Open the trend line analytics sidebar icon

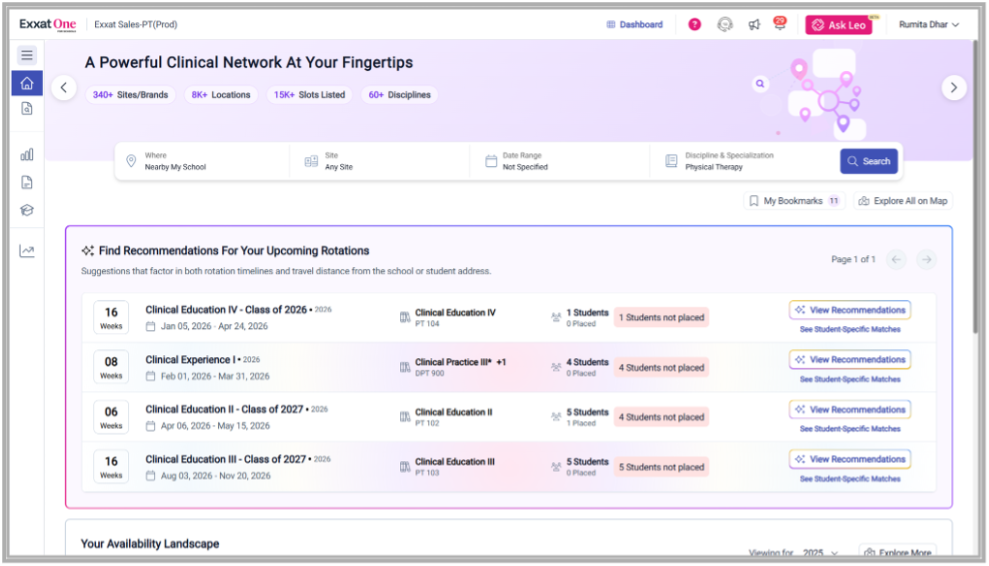[x=27, y=251]
